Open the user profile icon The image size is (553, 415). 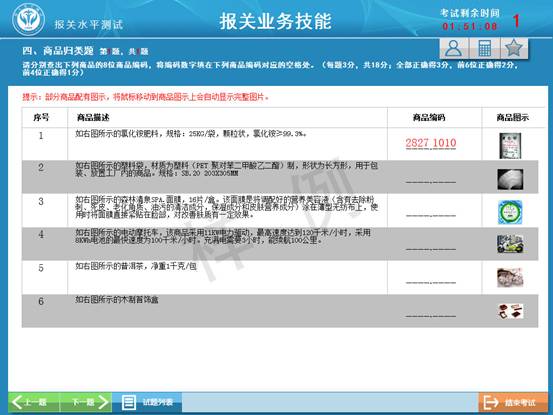point(454,48)
